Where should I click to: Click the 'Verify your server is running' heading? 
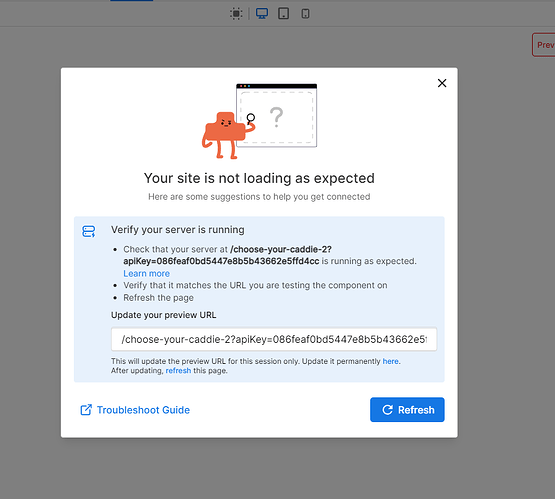(x=178, y=230)
